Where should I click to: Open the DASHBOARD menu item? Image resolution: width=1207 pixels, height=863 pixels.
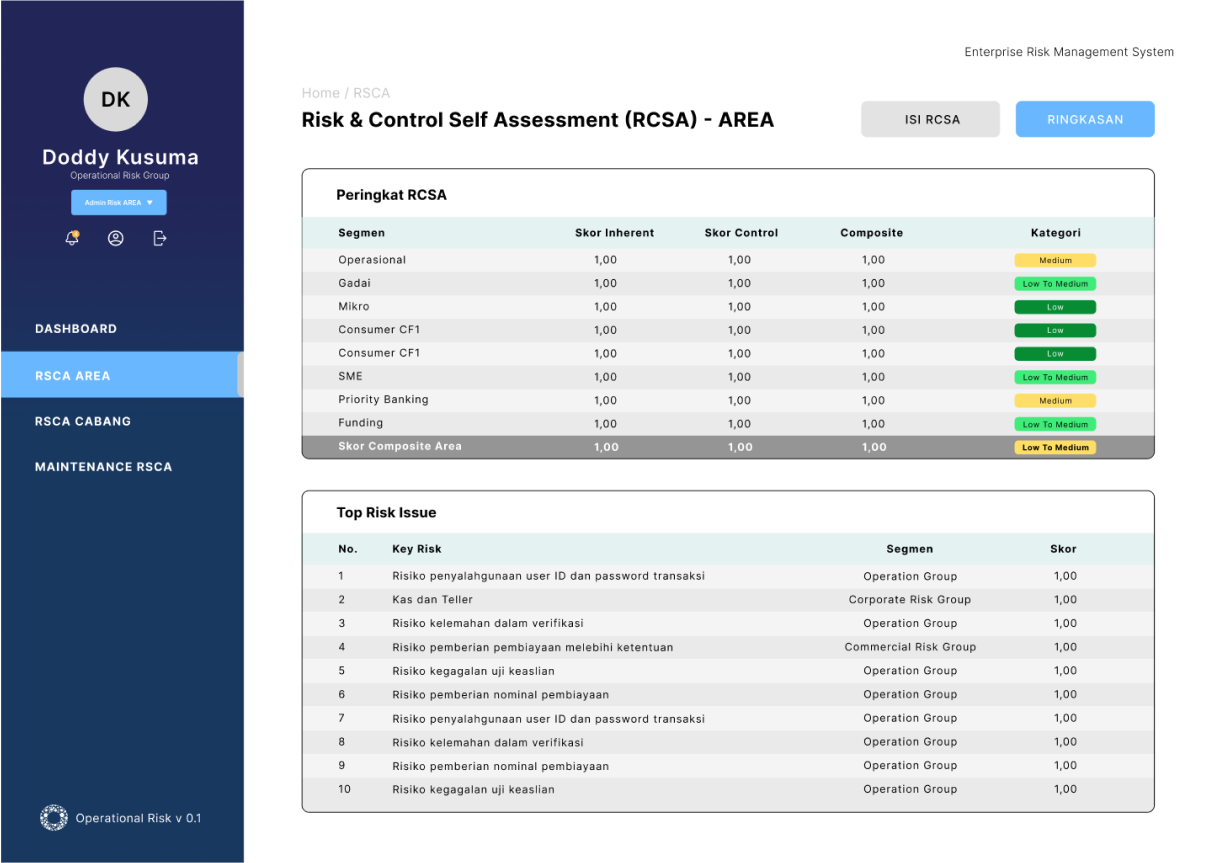pos(76,329)
